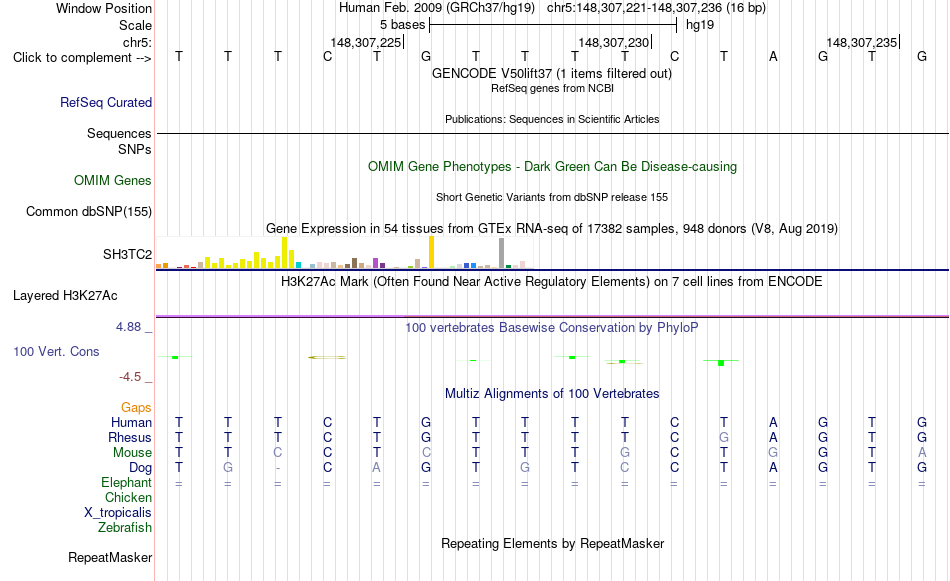
Task: Click 'Multiz Alignments of 100 Vertebrates' title
Action: click(552, 394)
